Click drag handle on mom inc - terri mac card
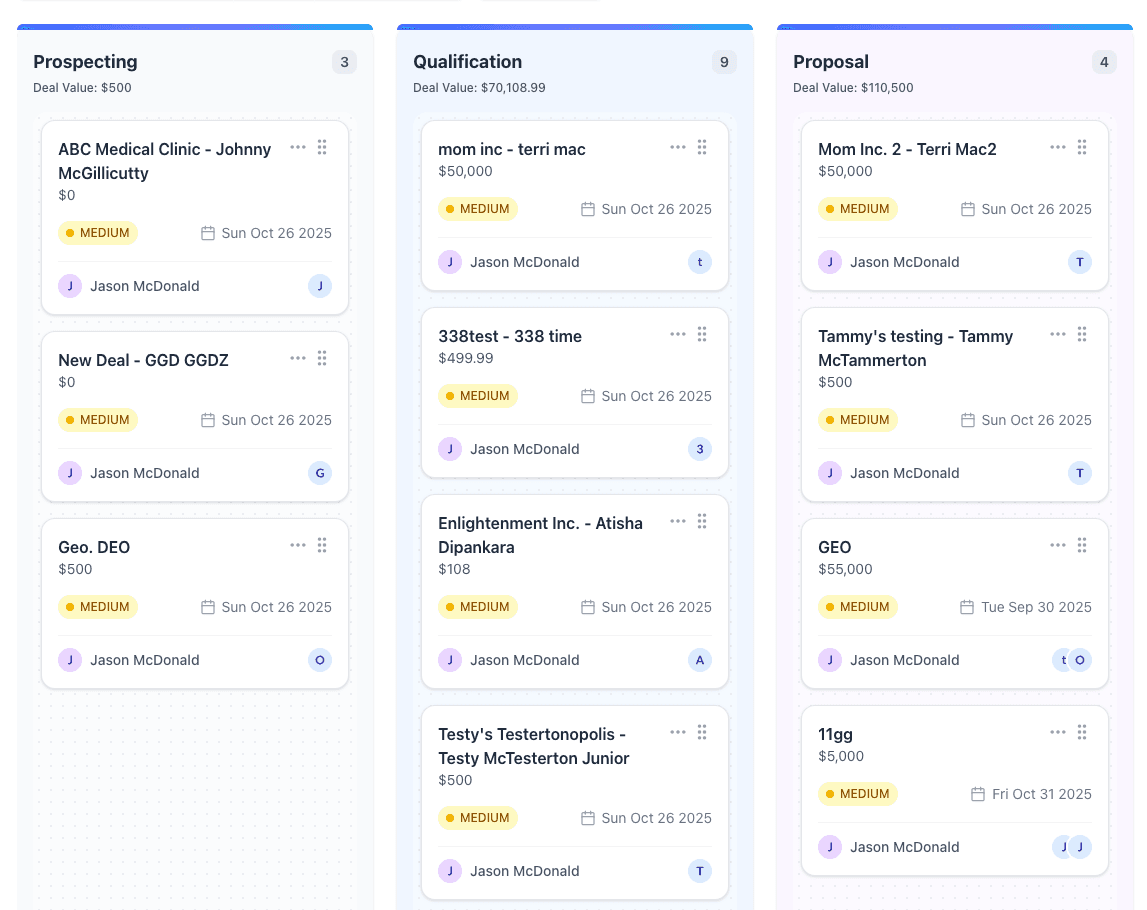 [702, 147]
